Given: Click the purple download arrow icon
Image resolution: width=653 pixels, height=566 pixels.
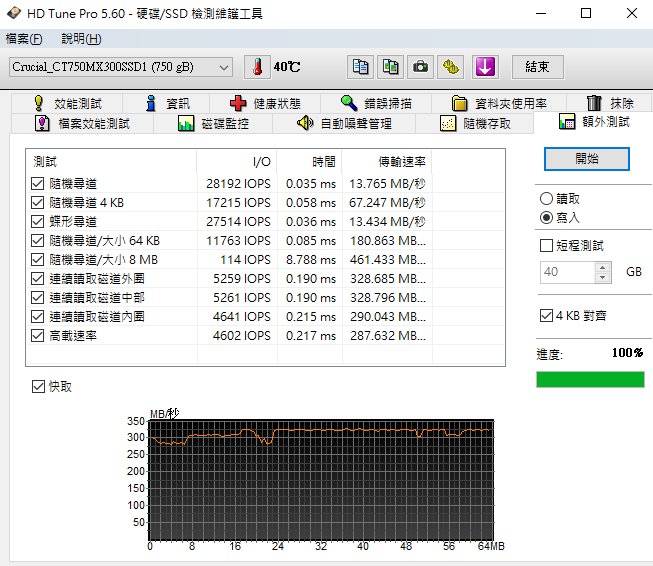Looking at the screenshot, I should [485, 67].
